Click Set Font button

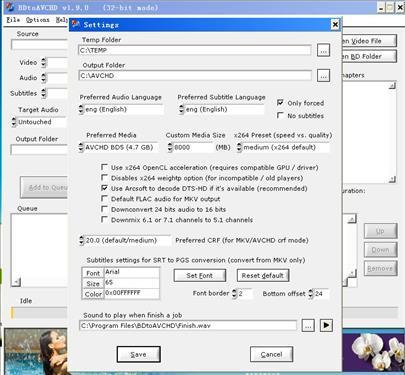(199, 275)
